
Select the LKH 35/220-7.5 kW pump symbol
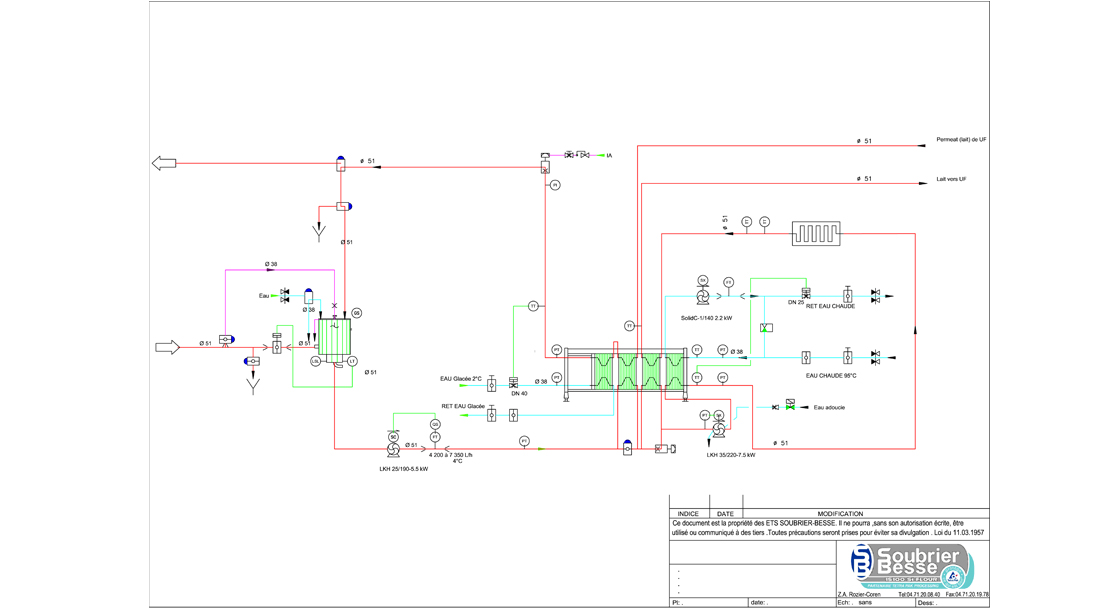(x=718, y=429)
